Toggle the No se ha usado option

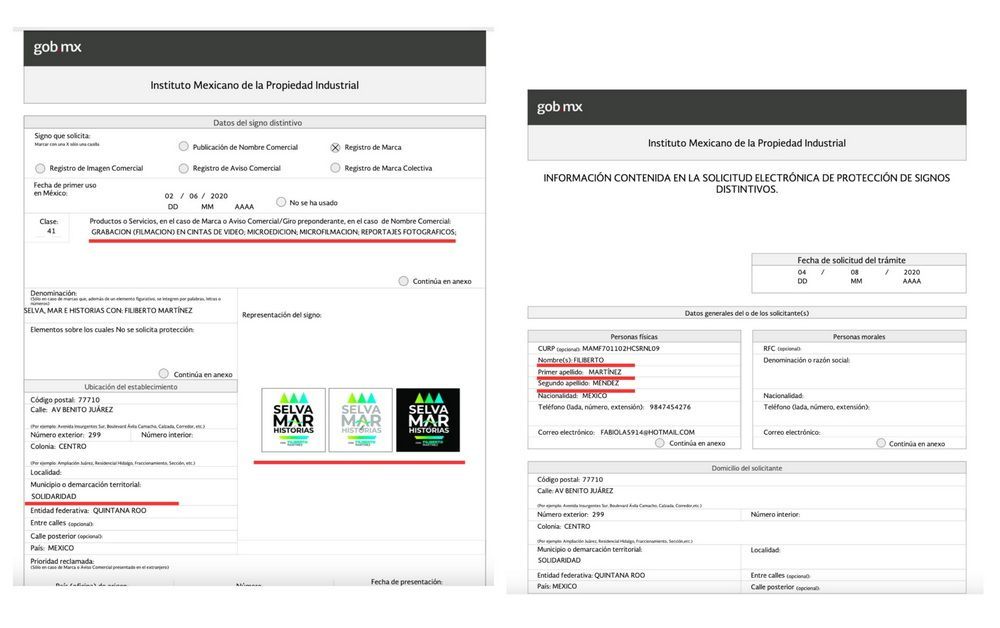281,202
